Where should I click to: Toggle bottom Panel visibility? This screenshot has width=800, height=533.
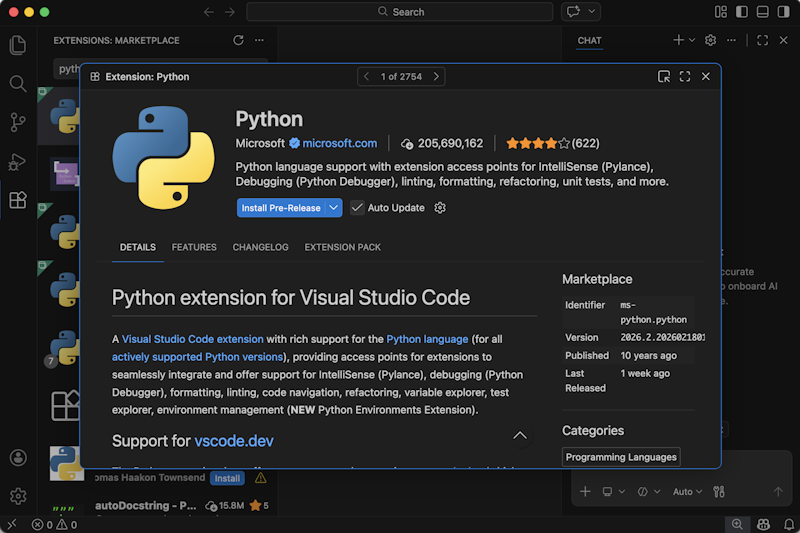[x=763, y=12]
